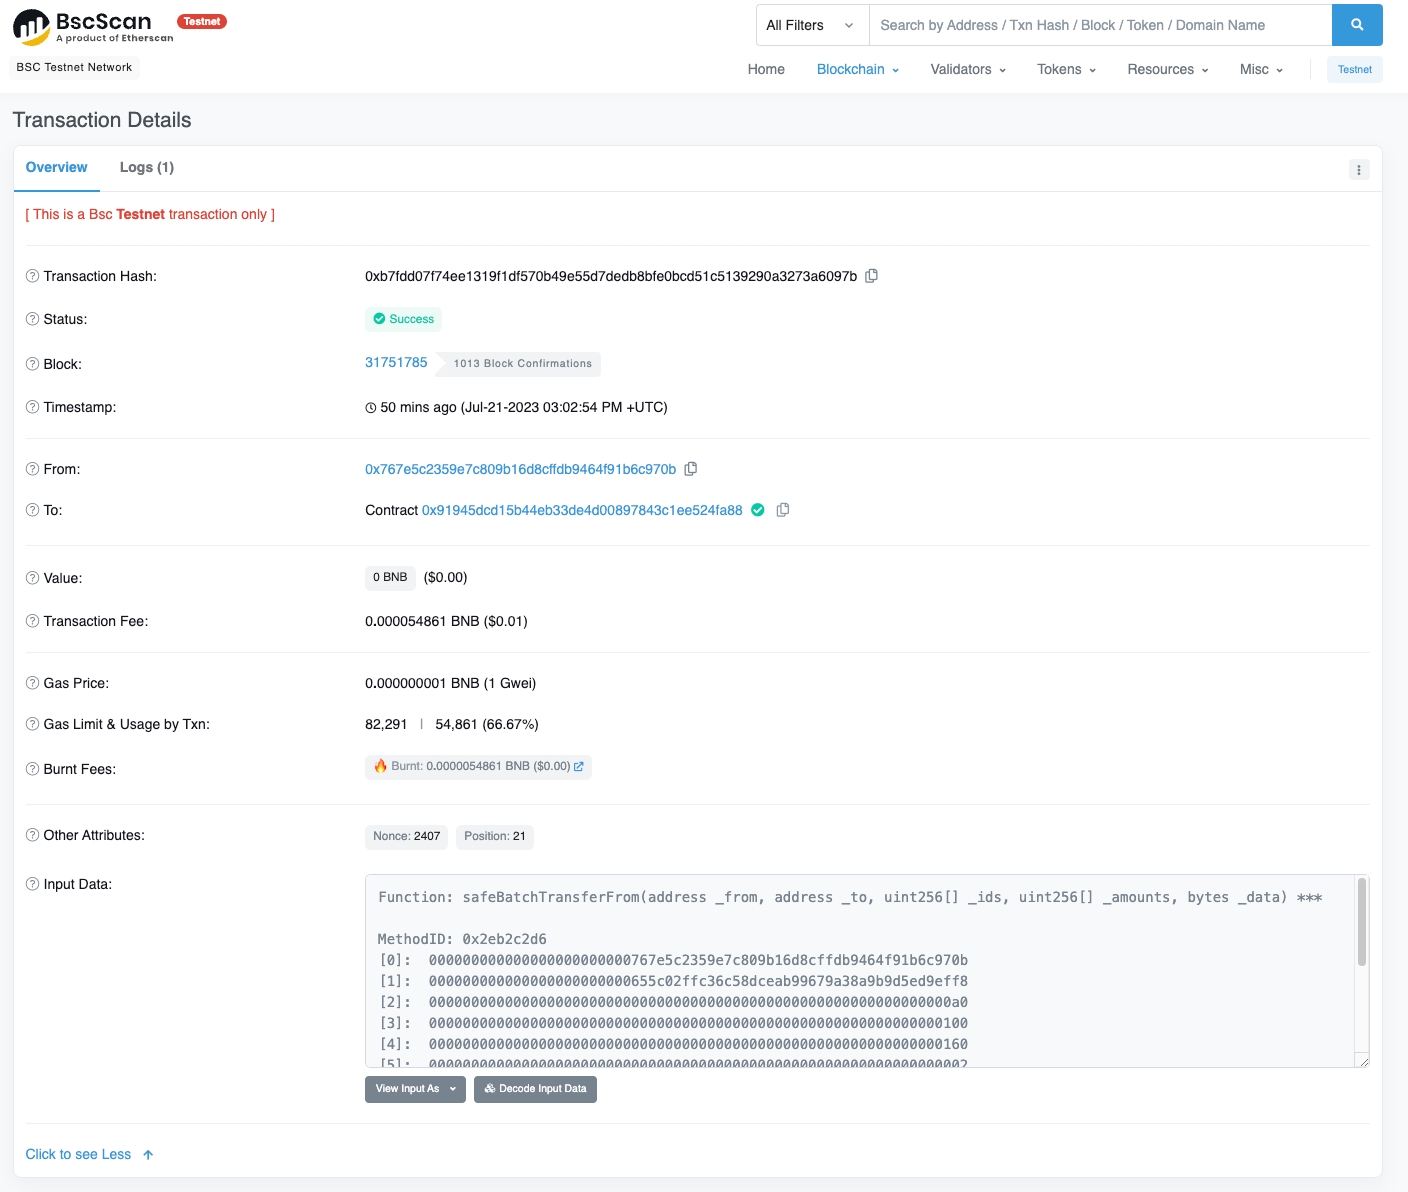The image size is (1408, 1192).
Task: Expand the Blockchain menu
Action: point(857,69)
